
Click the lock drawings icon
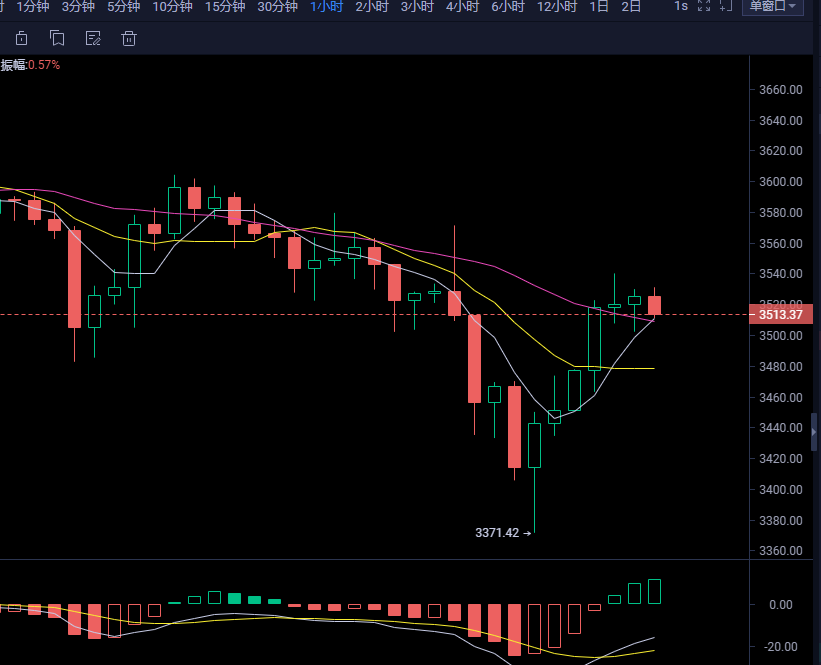click(x=21, y=38)
